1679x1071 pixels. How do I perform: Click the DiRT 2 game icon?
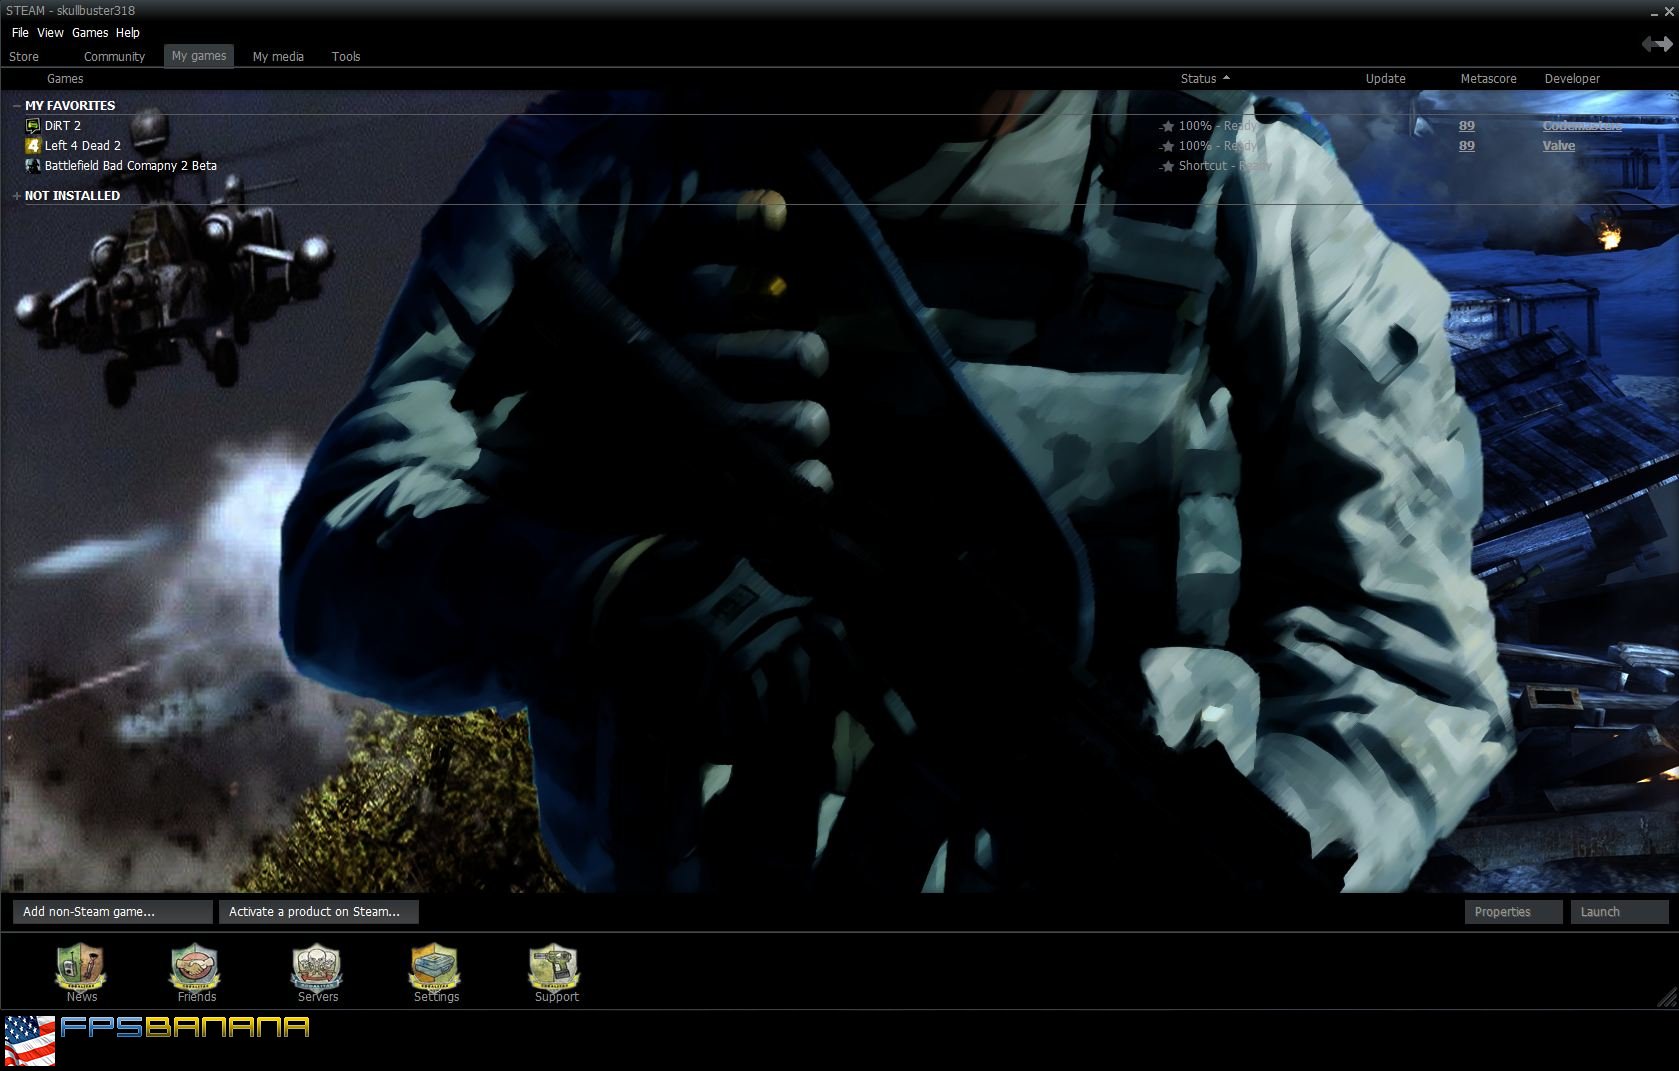(x=33, y=126)
